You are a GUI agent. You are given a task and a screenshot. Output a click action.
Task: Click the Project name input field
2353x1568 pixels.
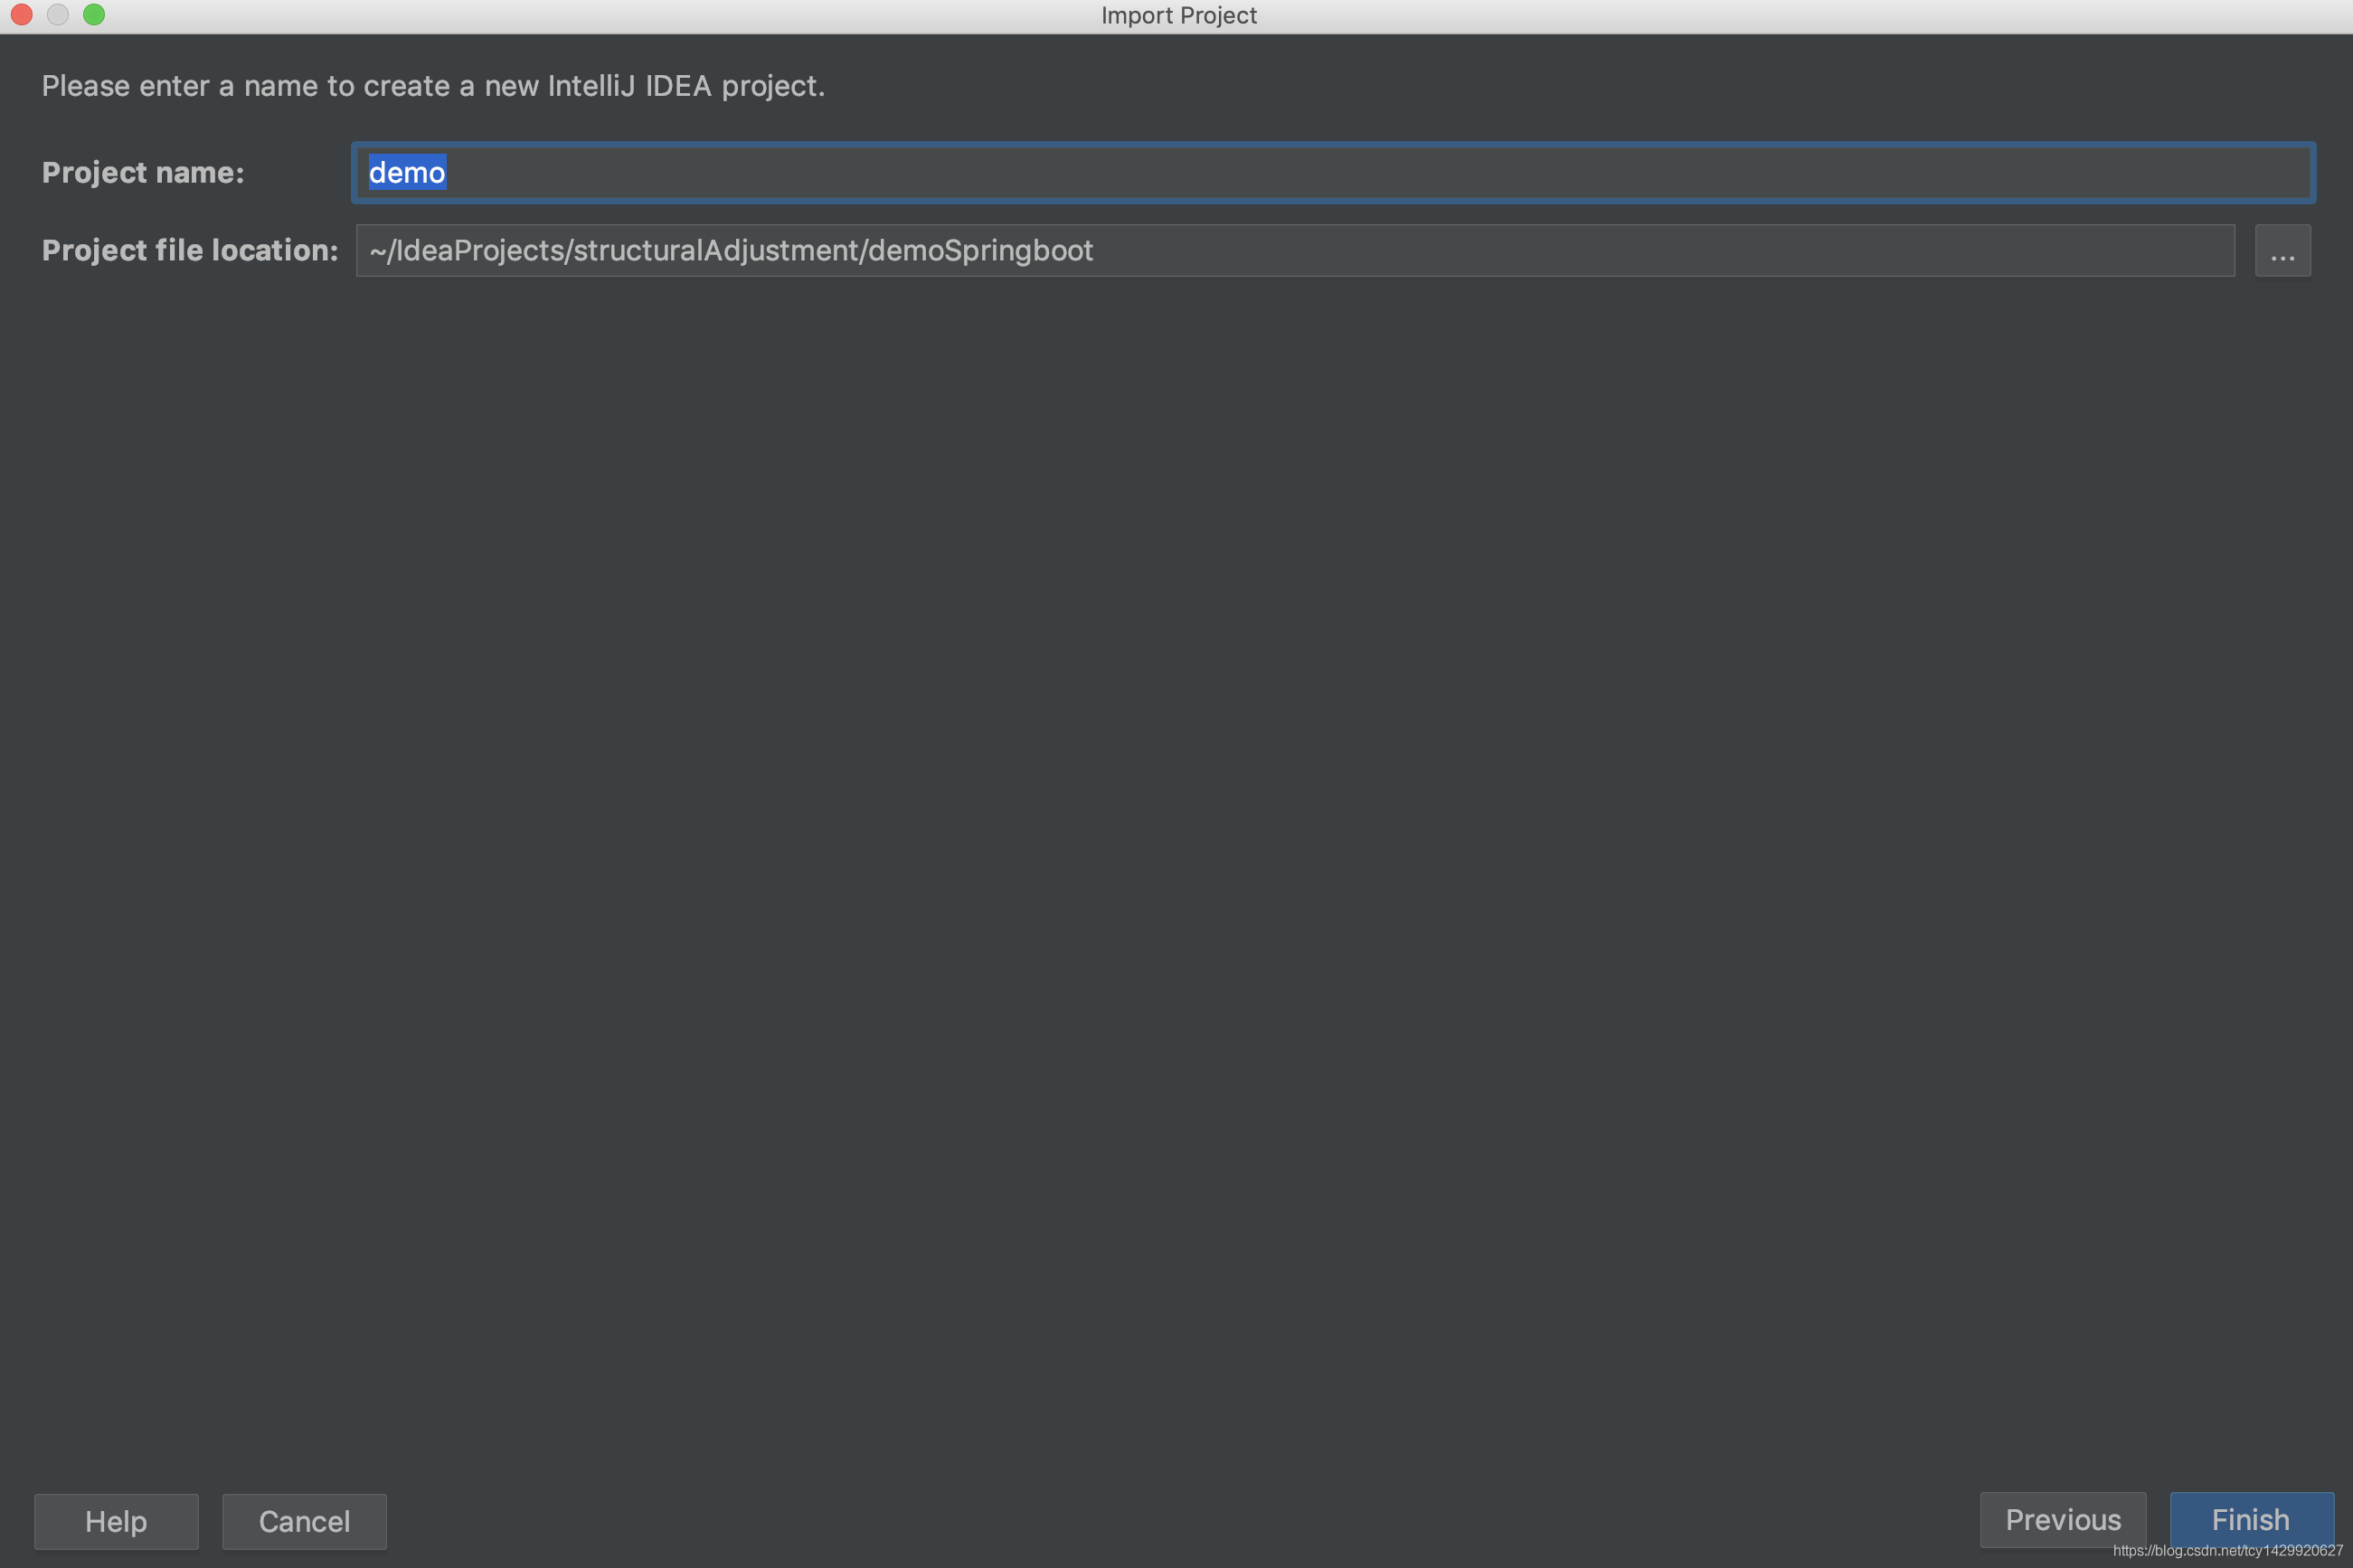point(1333,172)
